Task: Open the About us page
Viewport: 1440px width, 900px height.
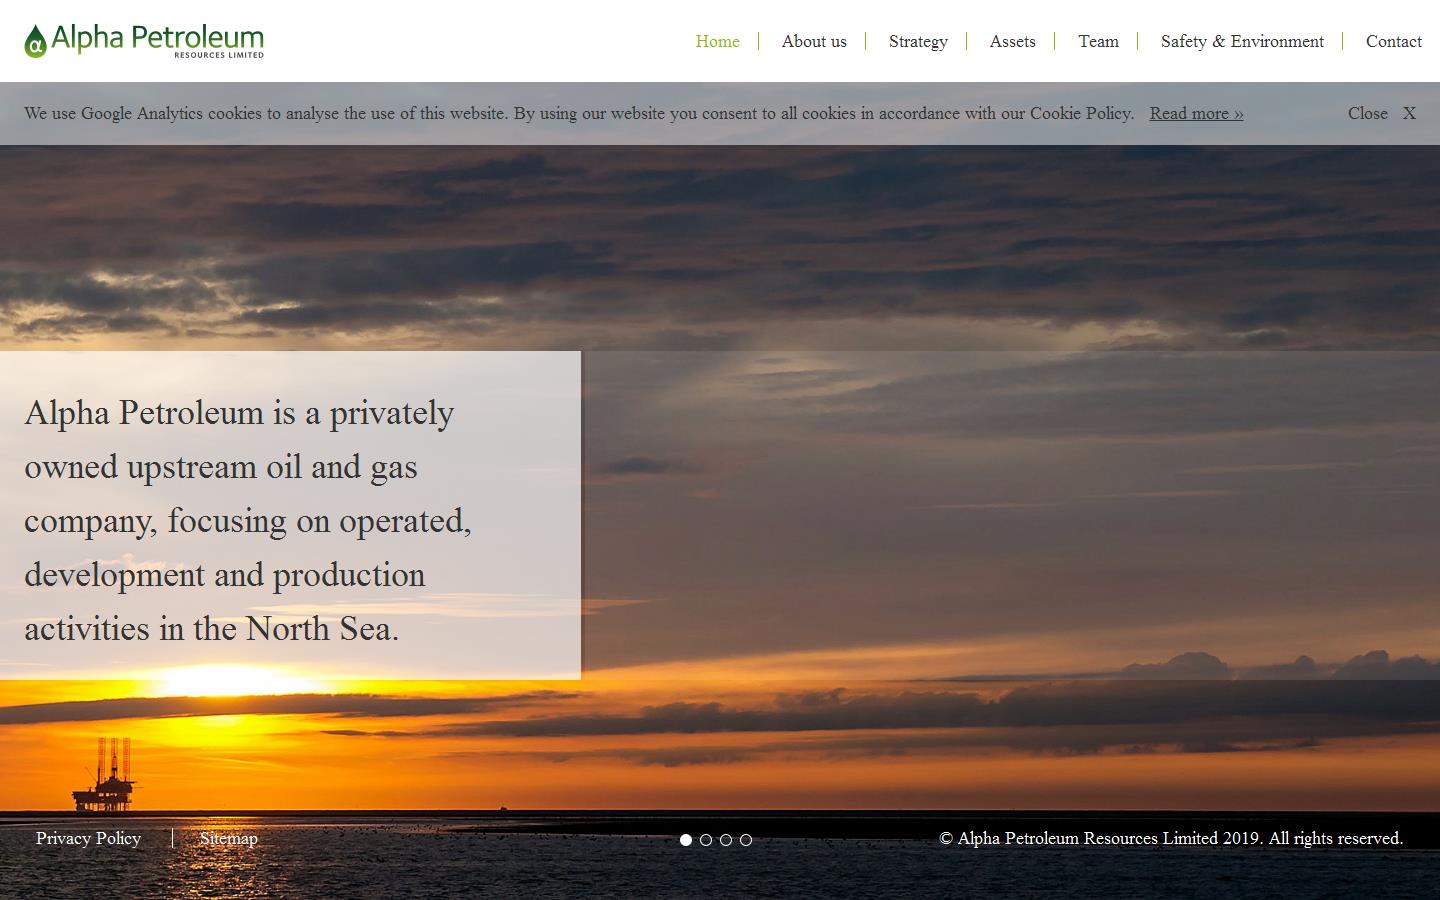Action: coord(813,42)
